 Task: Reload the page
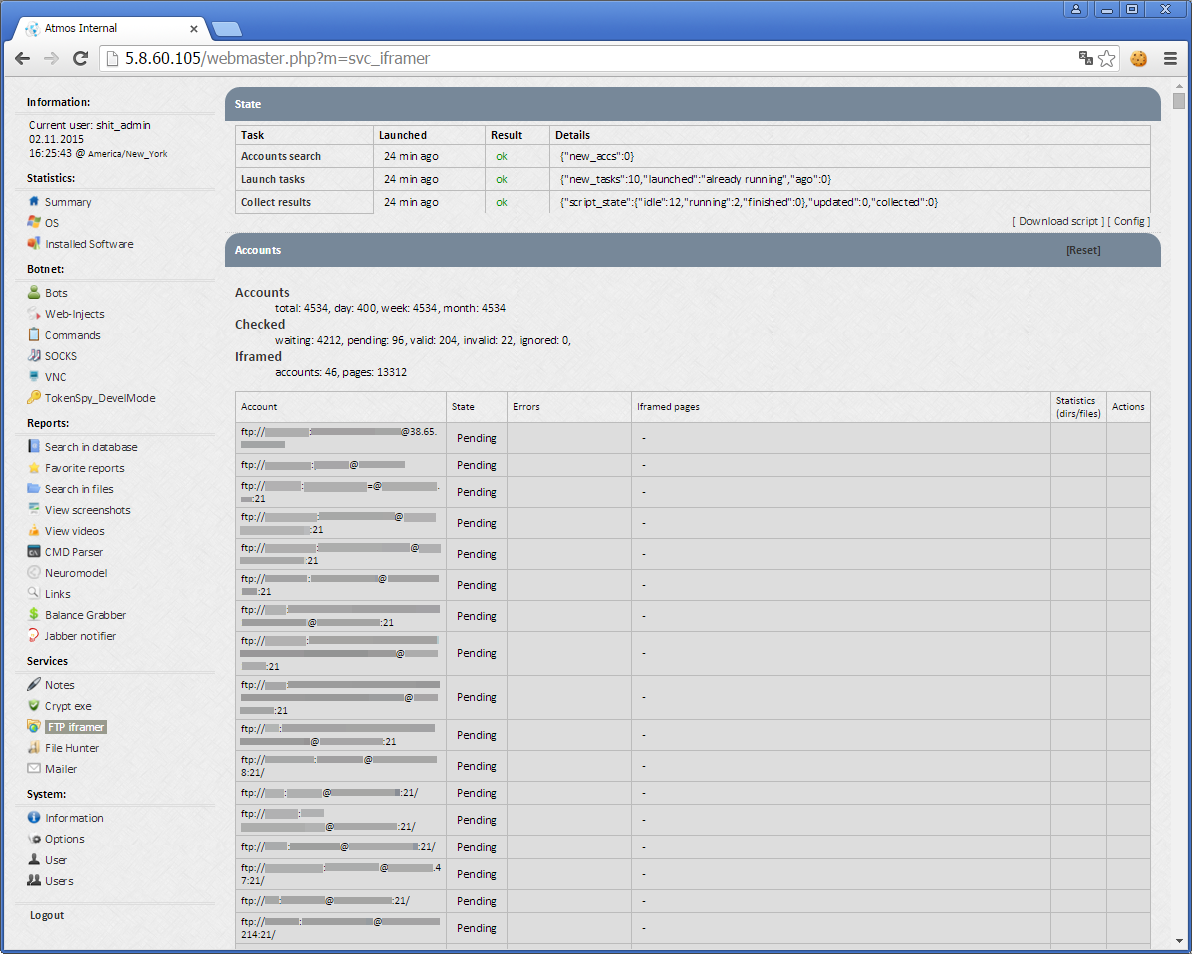click(80, 59)
